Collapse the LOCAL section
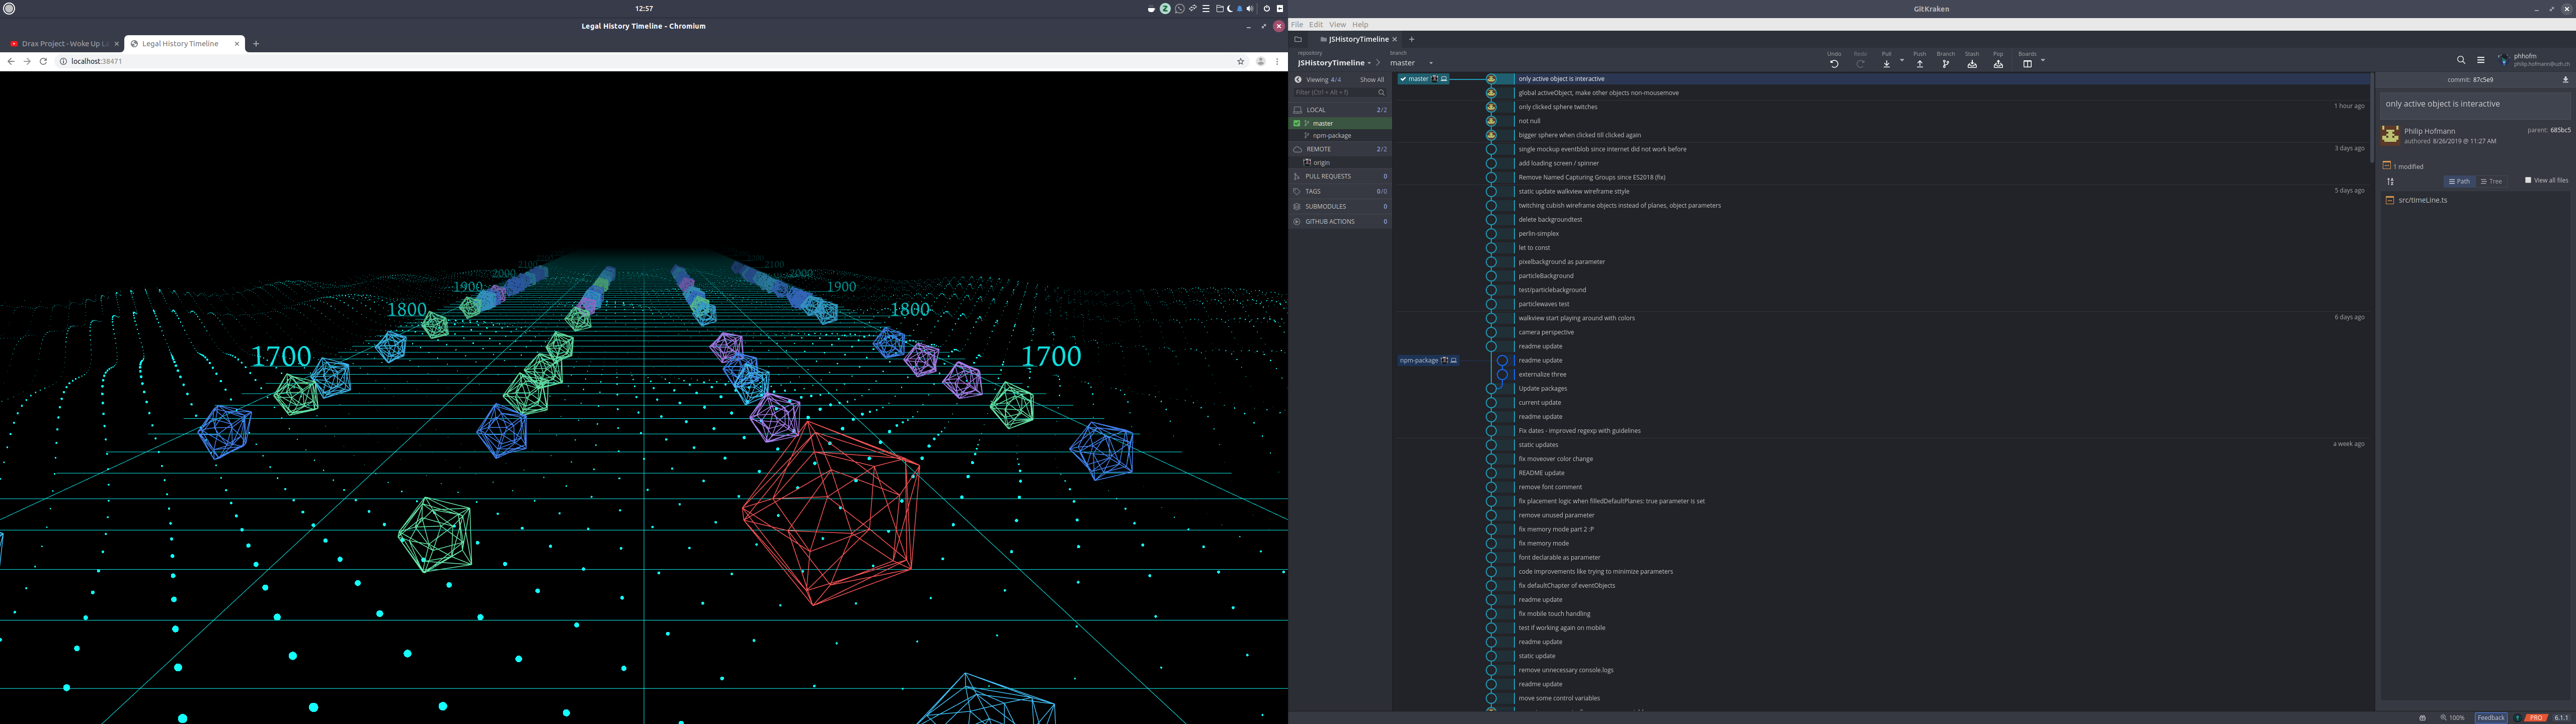The width and height of the screenshot is (2576, 724). (x=1340, y=110)
